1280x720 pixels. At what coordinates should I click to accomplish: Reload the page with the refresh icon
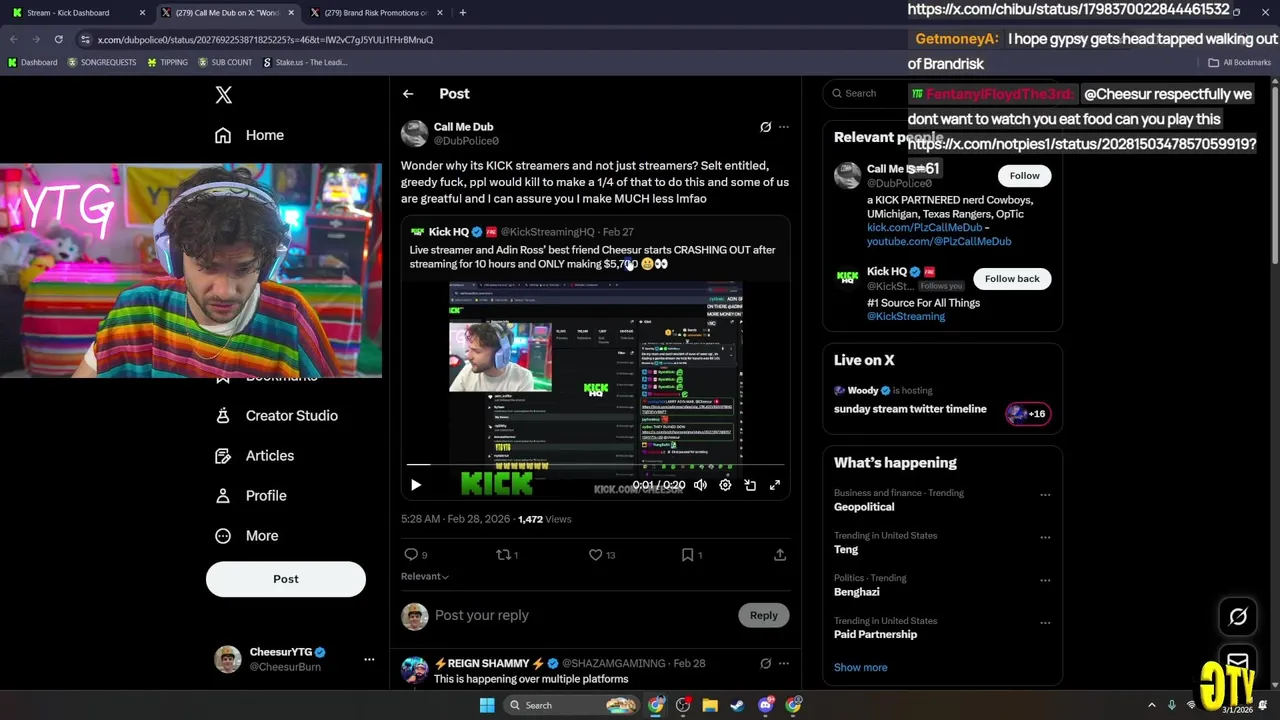point(59,39)
